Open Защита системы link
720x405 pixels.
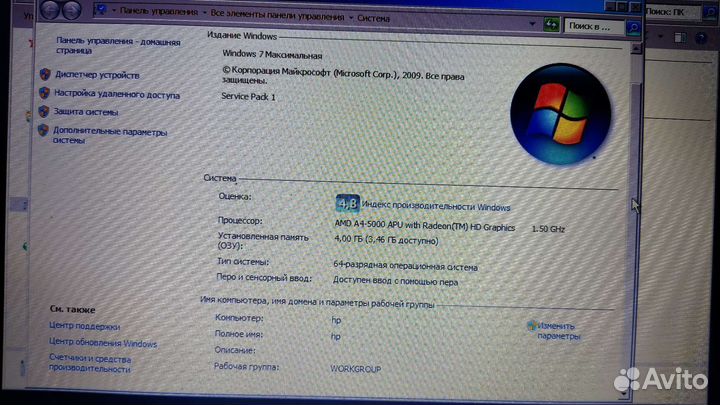86,112
